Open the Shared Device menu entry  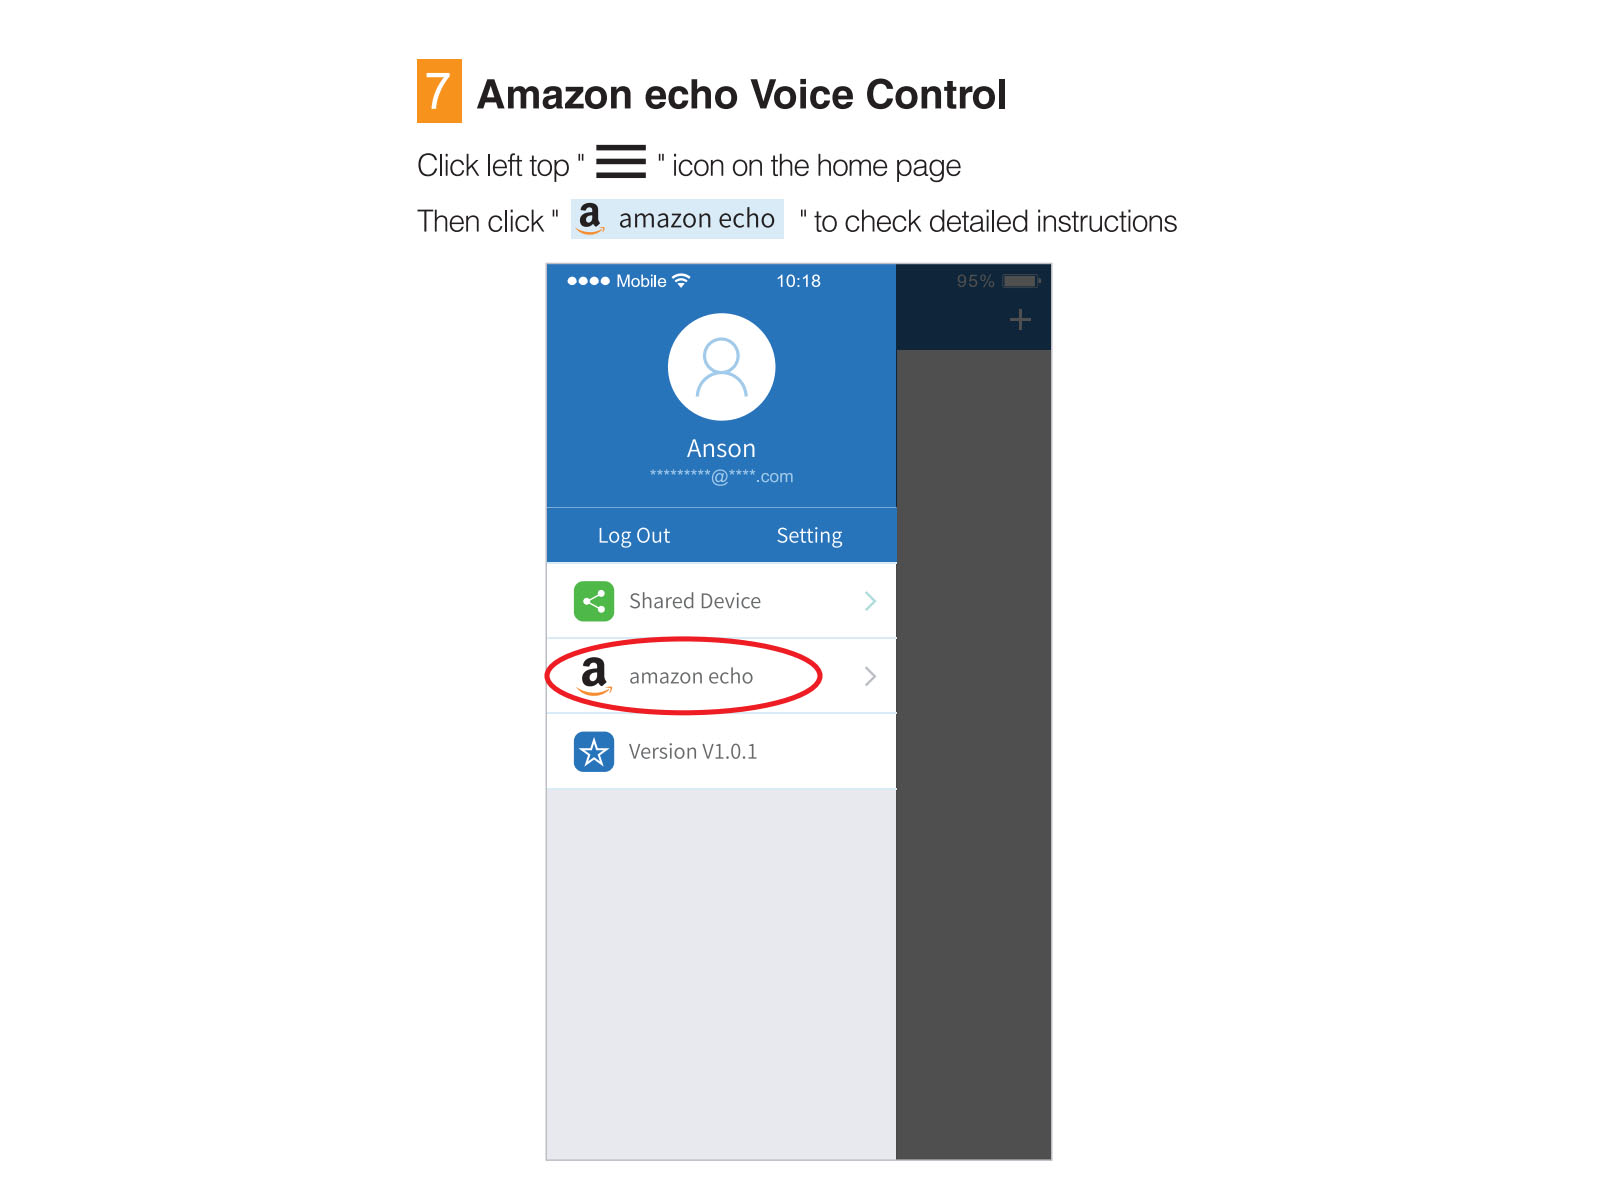pyautogui.click(x=721, y=601)
